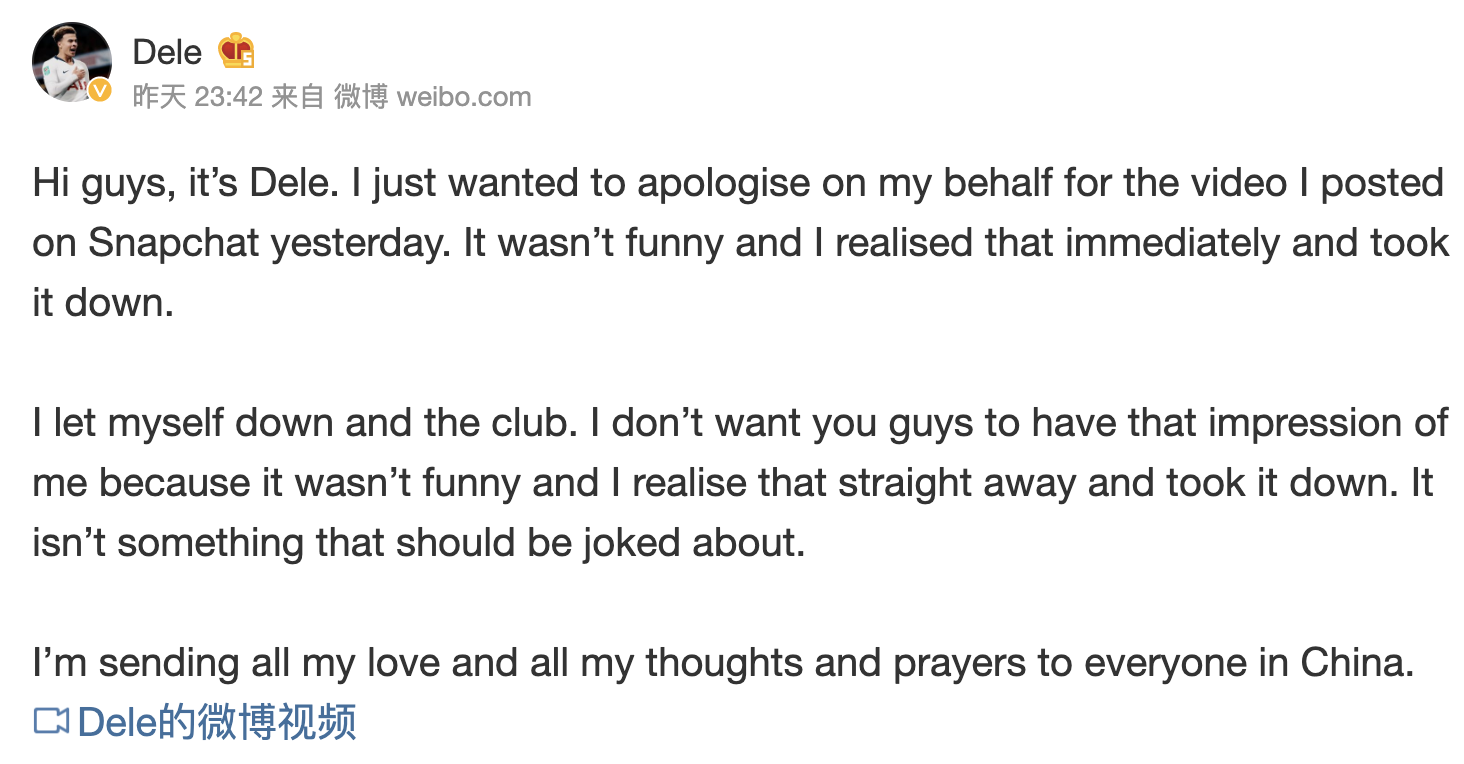Screen dimensions: 1464x764
Task: Click the video camera icon below post
Action: coord(51,721)
